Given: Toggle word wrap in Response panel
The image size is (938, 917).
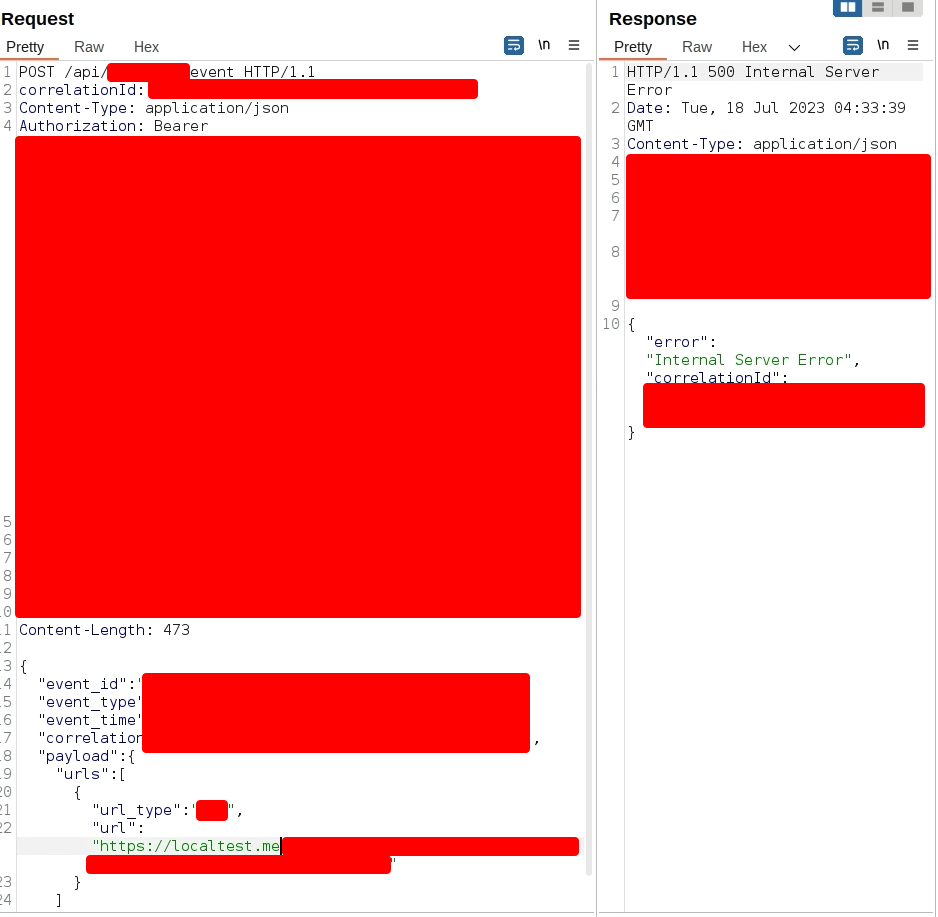Looking at the screenshot, I should tap(852, 45).
